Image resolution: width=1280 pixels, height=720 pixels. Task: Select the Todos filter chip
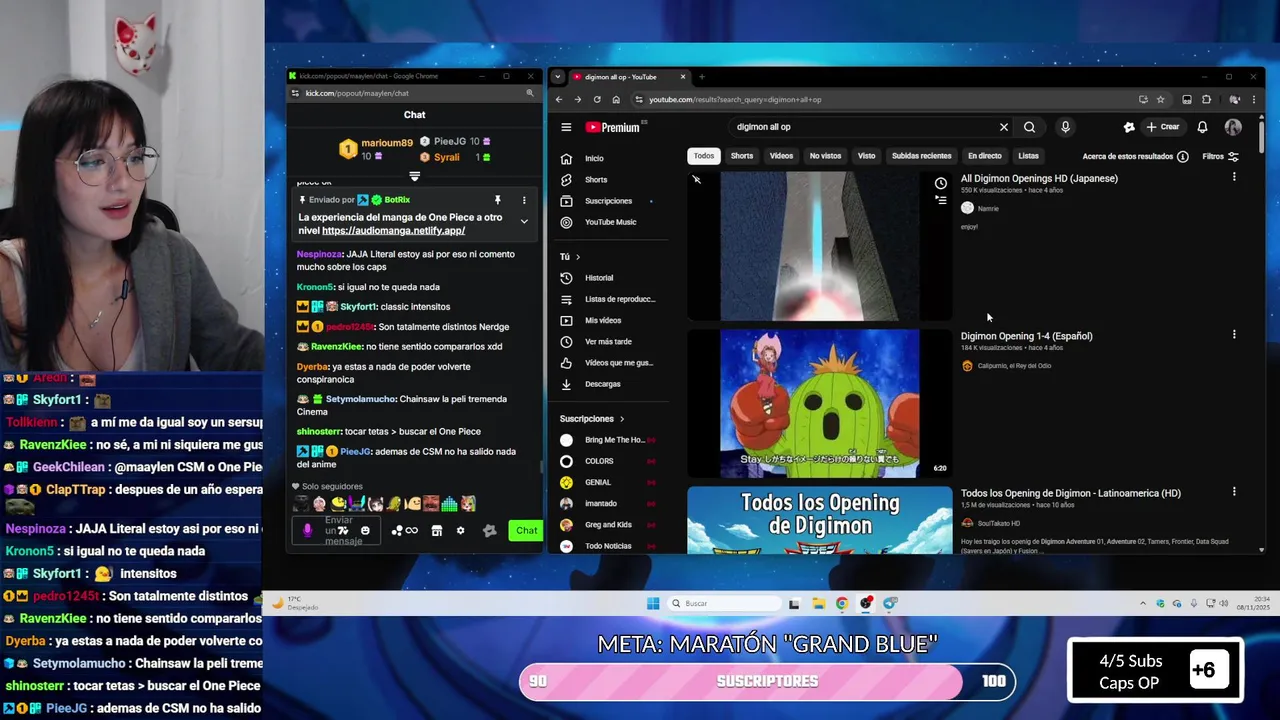[704, 156]
